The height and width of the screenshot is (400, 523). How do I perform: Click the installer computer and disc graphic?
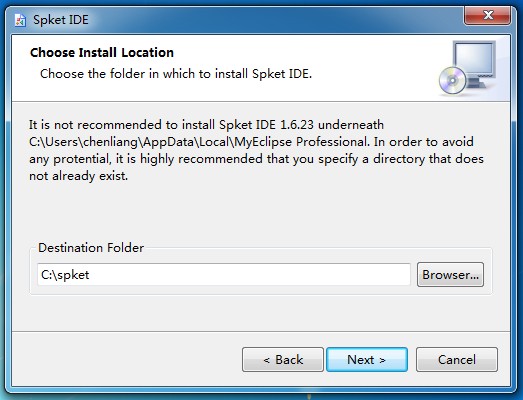pos(467,68)
